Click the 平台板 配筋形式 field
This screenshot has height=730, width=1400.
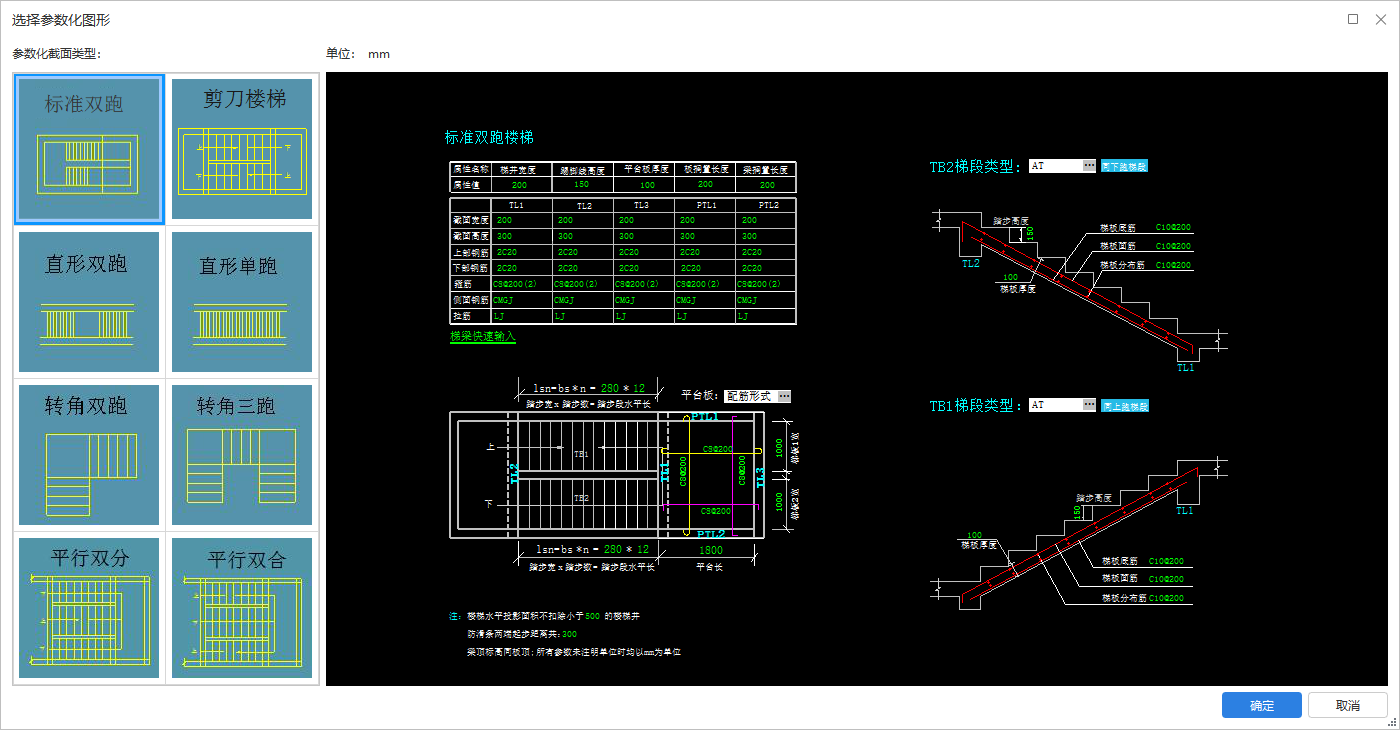(x=750, y=396)
